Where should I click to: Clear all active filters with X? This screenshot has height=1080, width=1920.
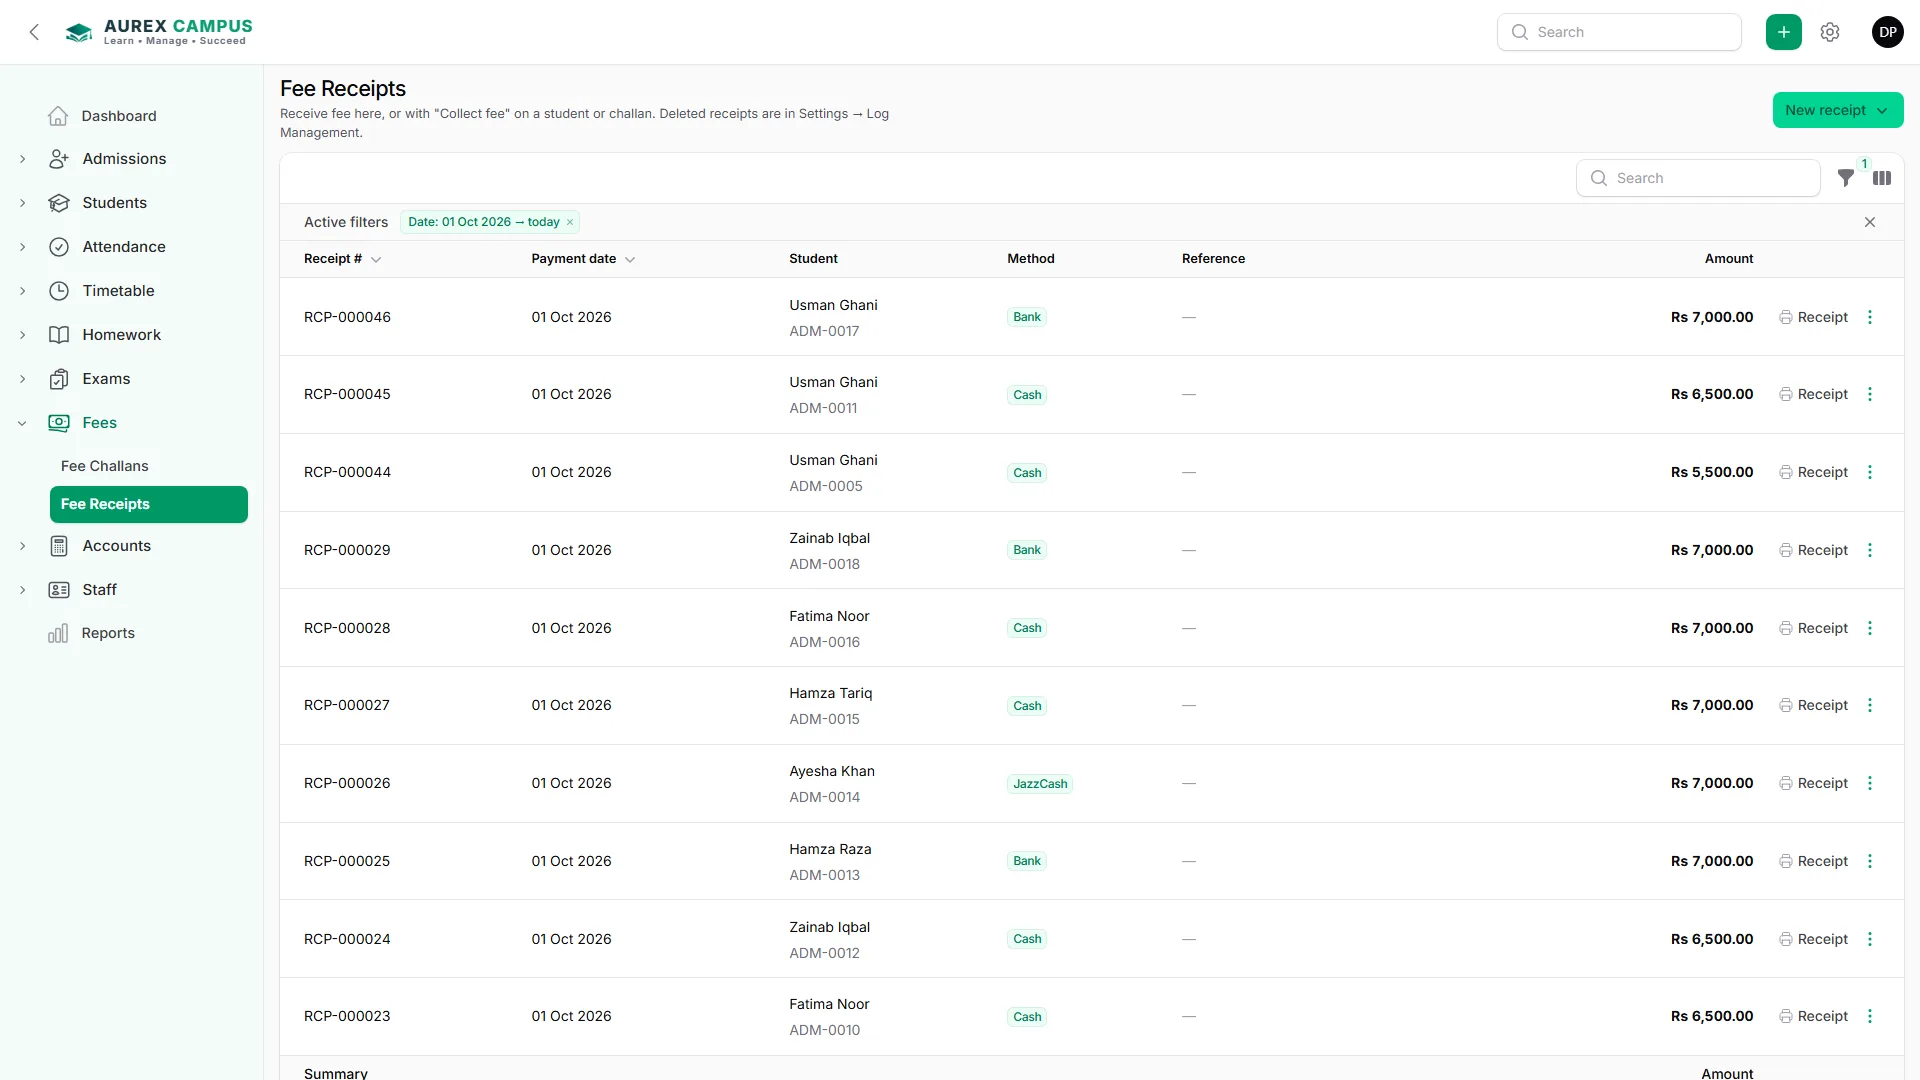[x=1870, y=222]
